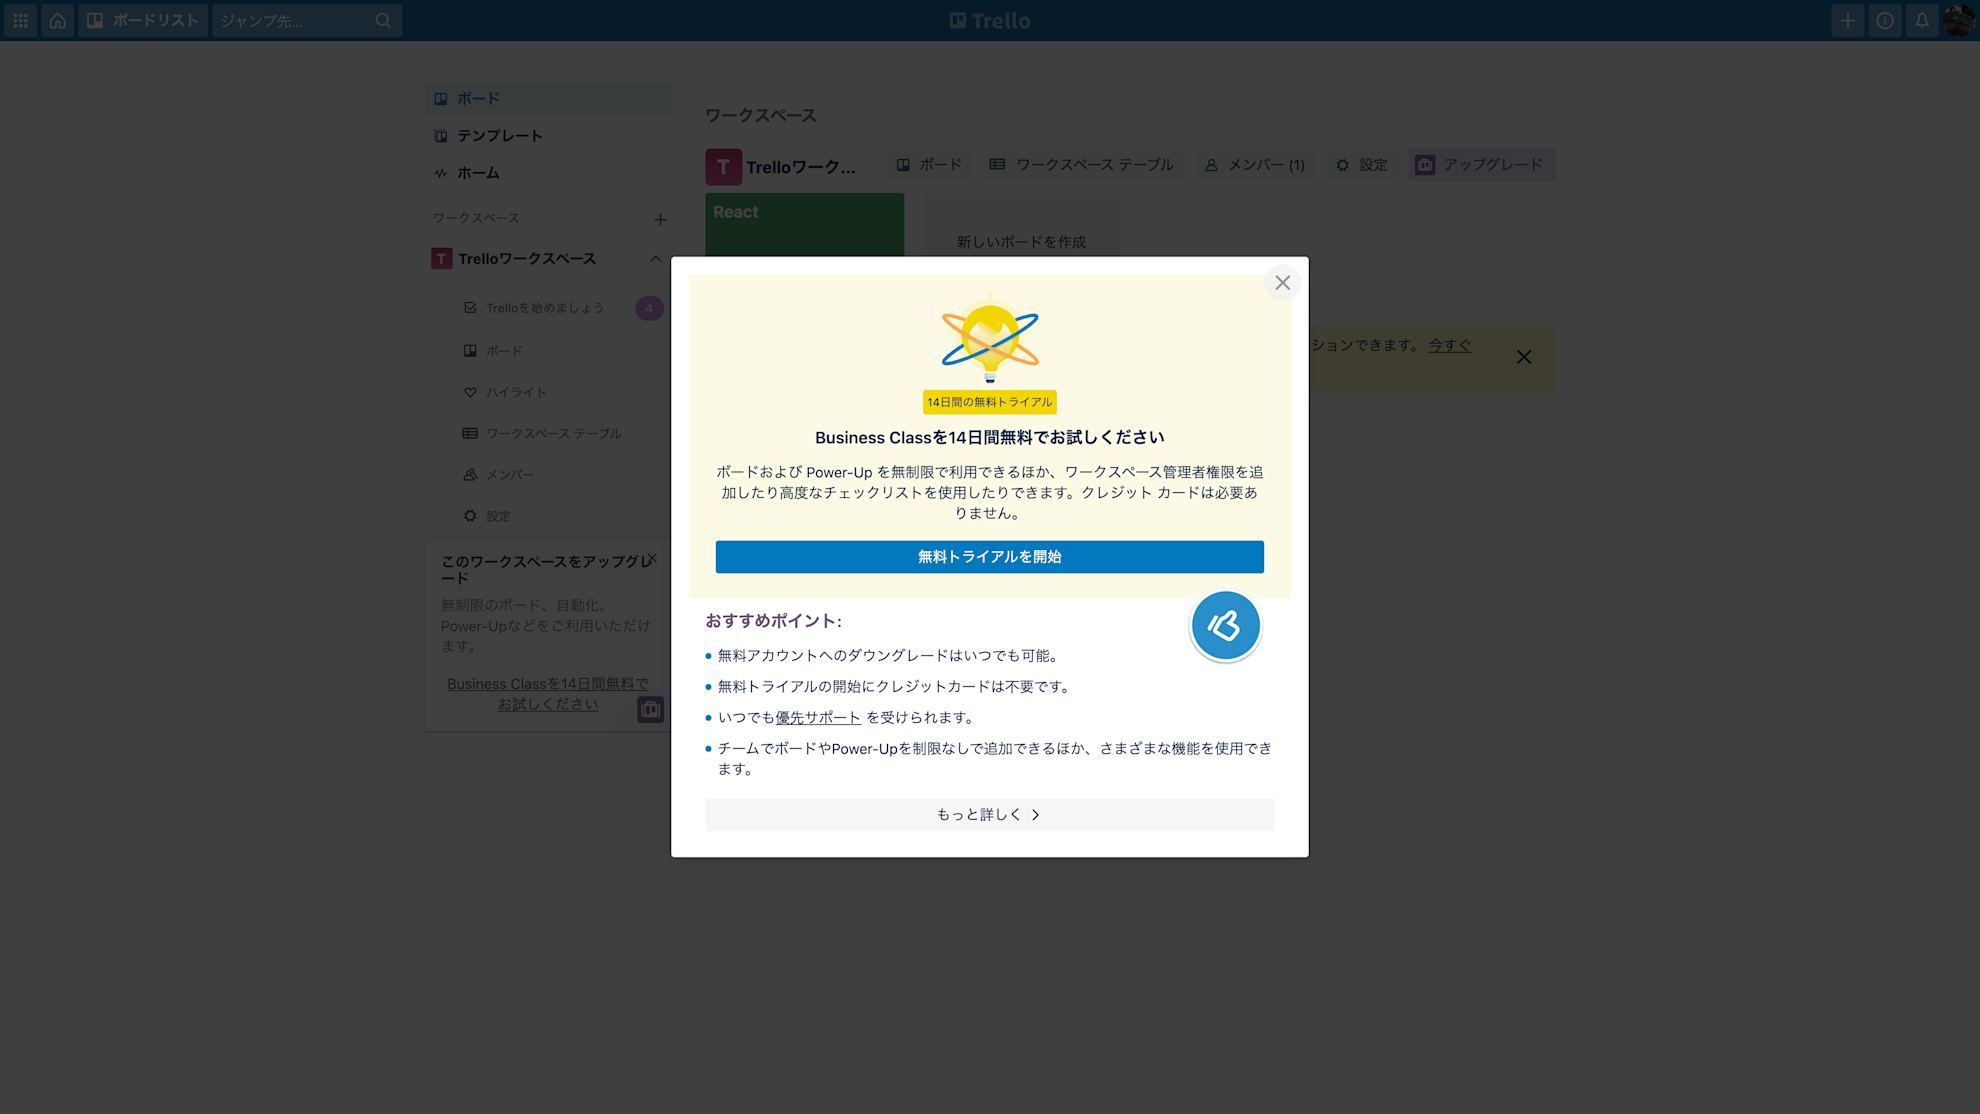Open the ボードリスト button in the top bar
Screen dimensions: 1980x1114
click(x=143, y=20)
